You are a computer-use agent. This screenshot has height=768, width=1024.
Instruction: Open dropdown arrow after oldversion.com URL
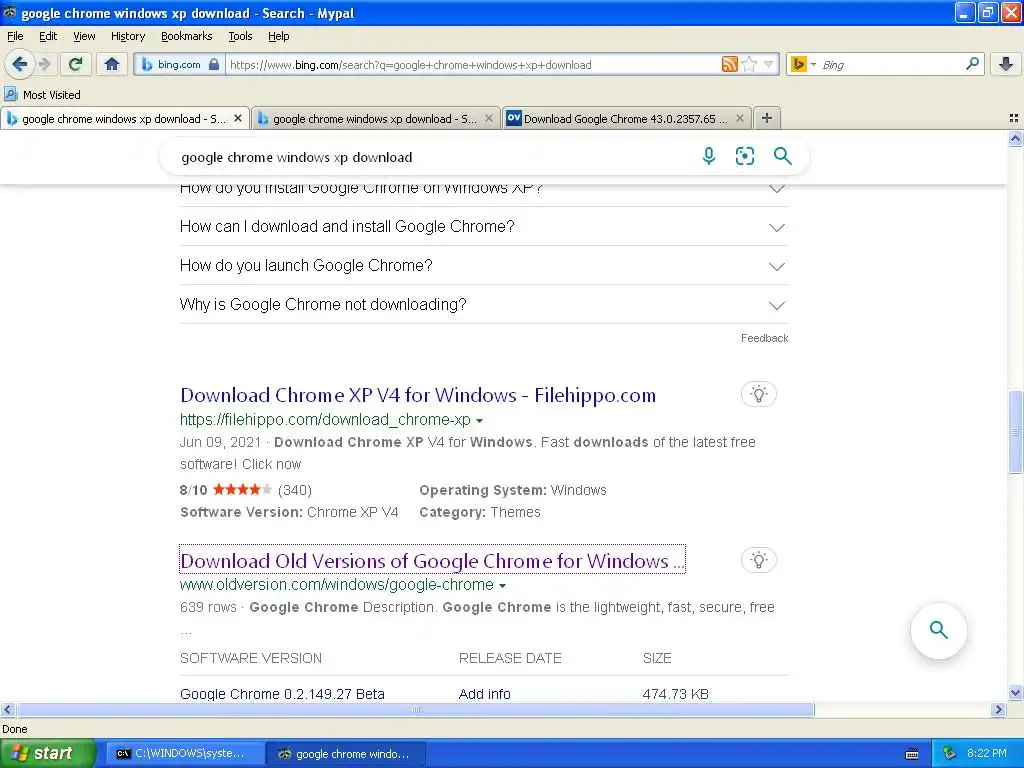coord(502,586)
